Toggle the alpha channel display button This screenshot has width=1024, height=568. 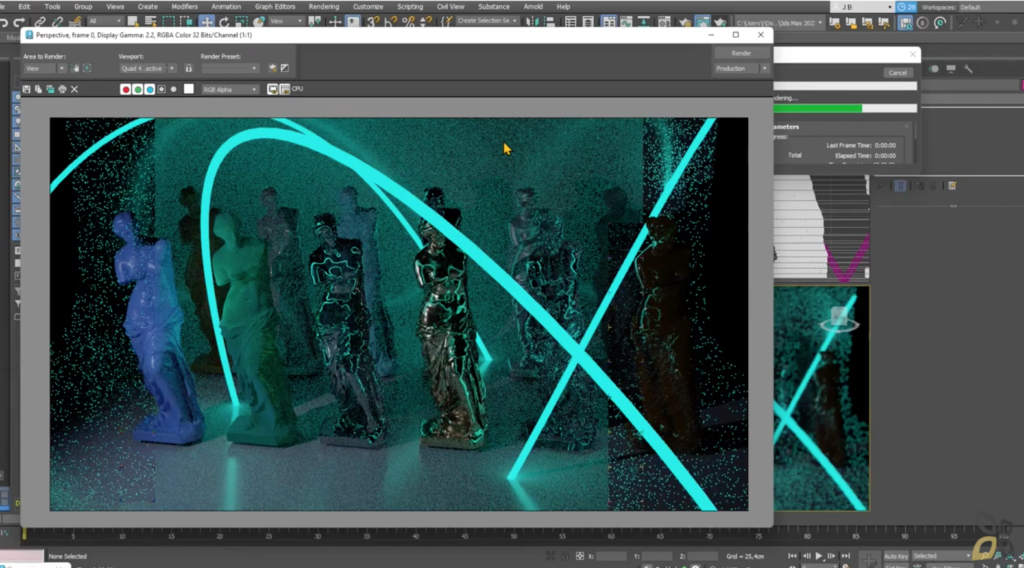click(x=161, y=89)
